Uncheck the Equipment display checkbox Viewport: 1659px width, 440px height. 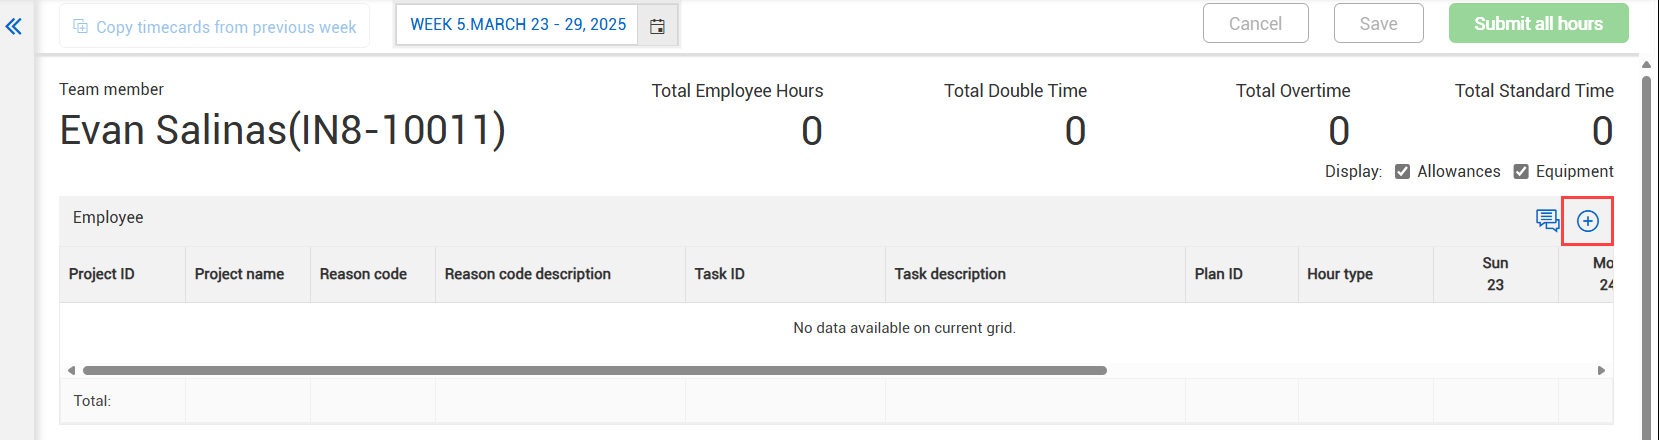pos(1521,172)
